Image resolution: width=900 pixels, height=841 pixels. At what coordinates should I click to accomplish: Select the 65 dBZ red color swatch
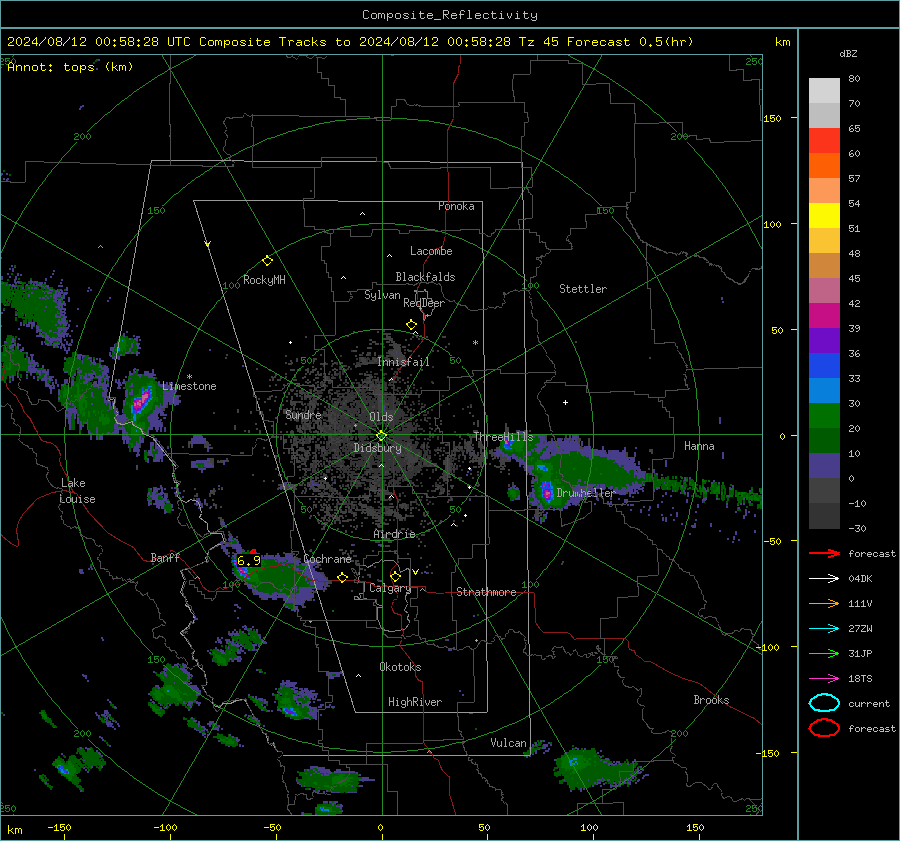pos(824,141)
